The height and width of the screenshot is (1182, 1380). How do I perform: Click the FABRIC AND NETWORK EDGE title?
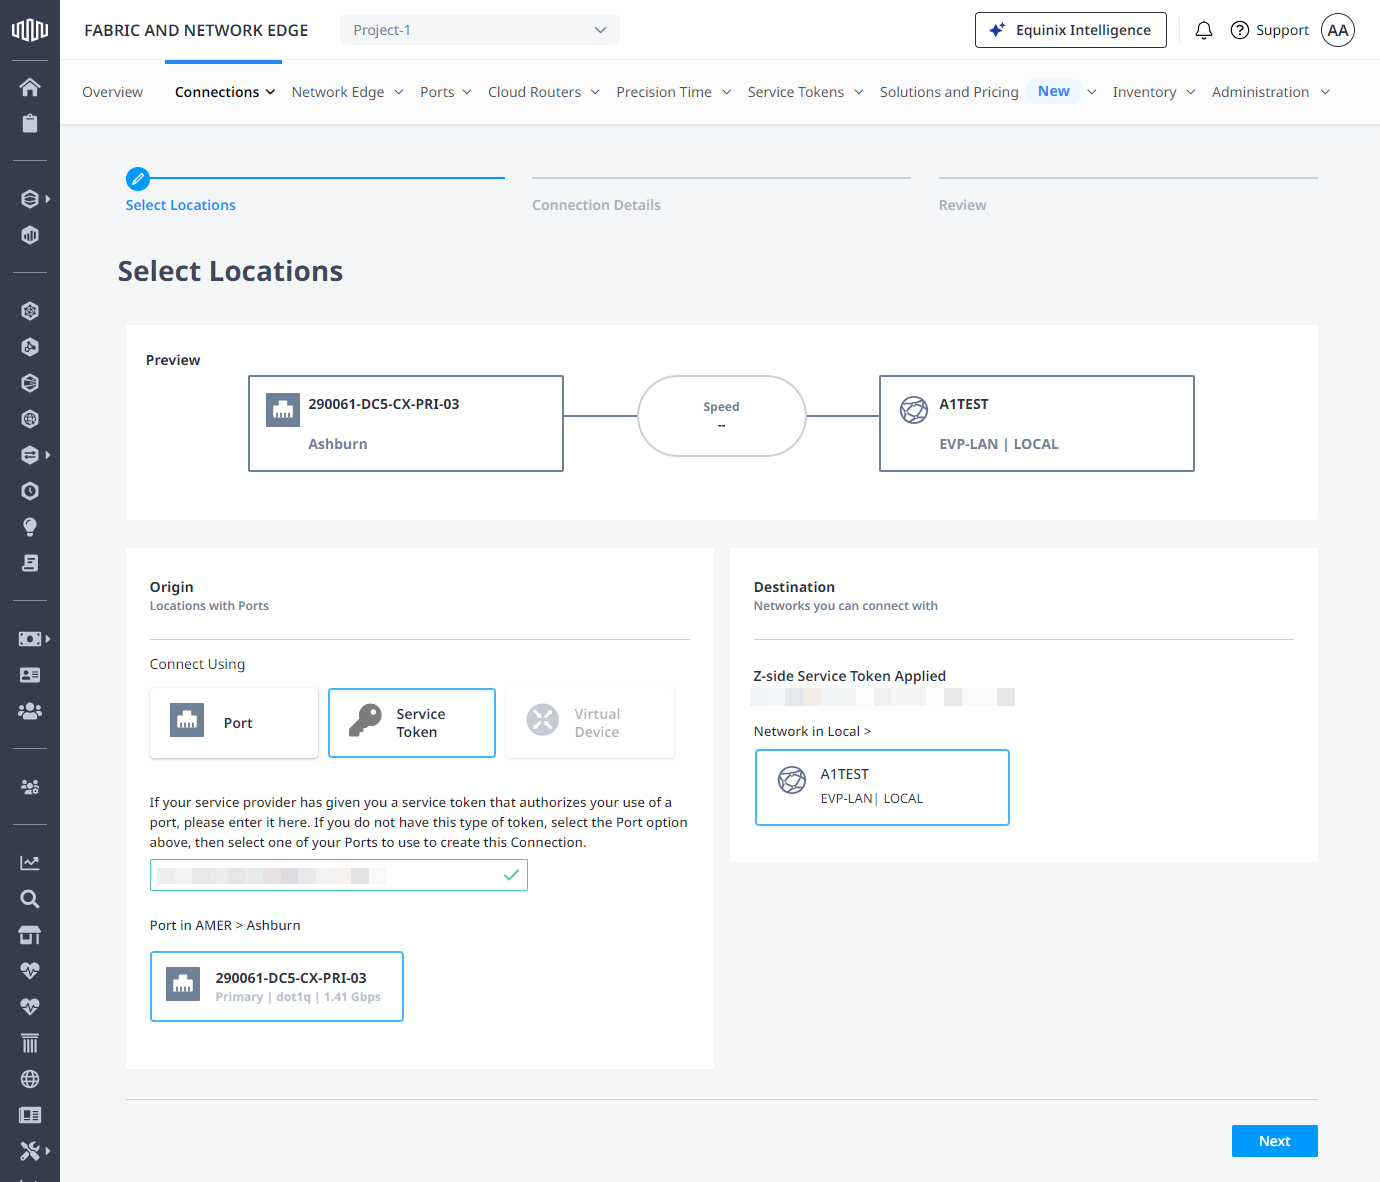pos(196,30)
